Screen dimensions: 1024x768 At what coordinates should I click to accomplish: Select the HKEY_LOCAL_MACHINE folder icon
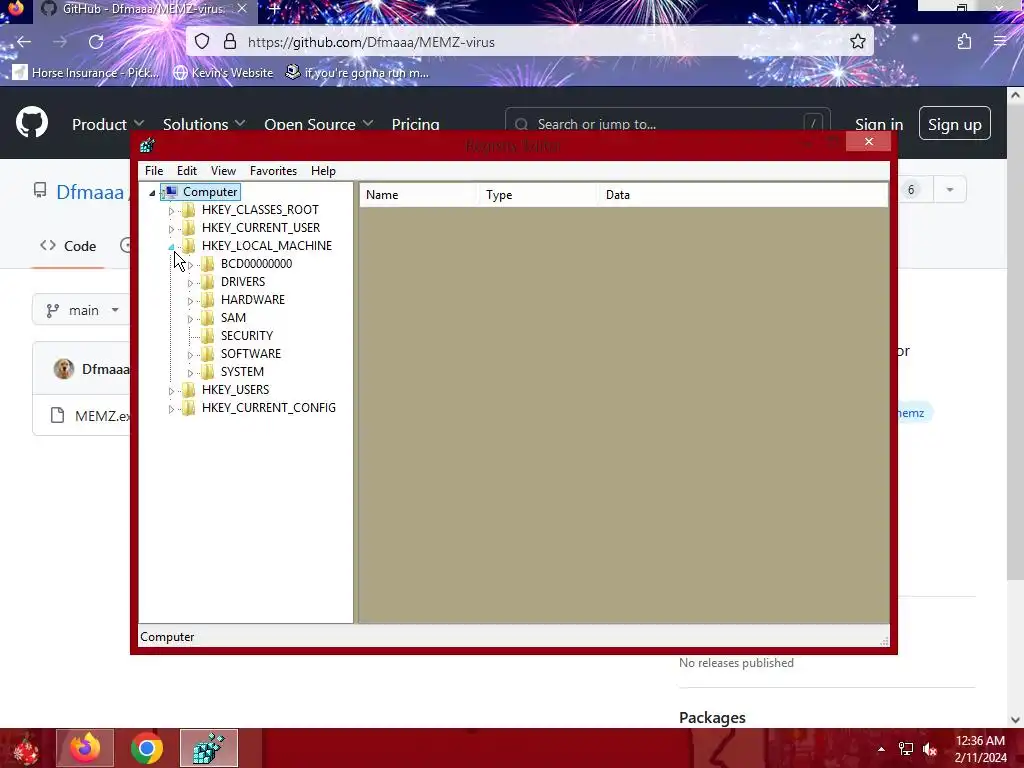tap(189, 246)
